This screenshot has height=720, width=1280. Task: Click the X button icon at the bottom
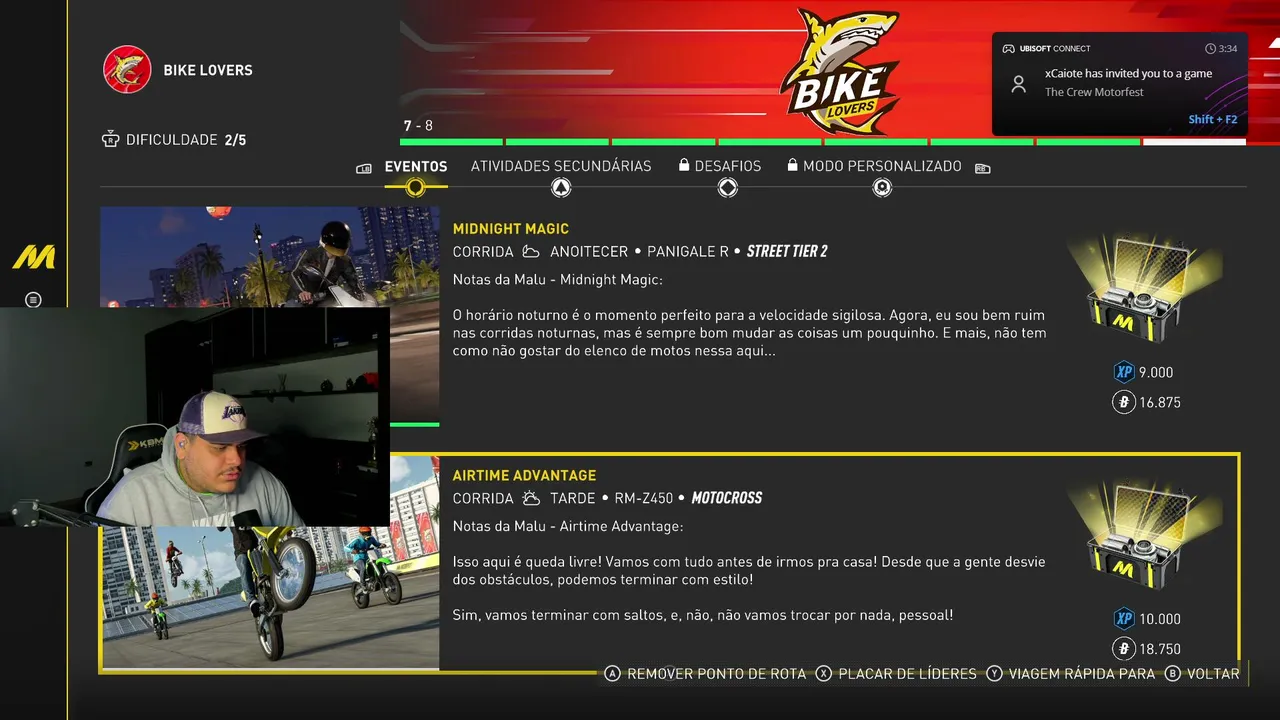coord(824,674)
